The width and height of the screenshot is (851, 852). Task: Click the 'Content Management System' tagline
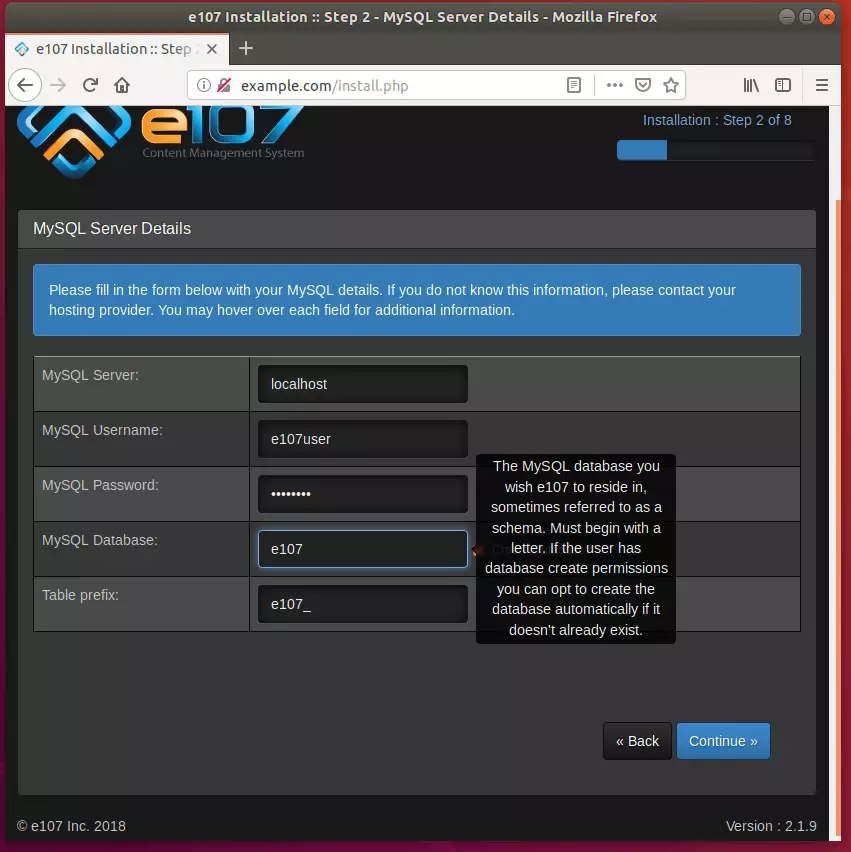[x=223, y=153]
